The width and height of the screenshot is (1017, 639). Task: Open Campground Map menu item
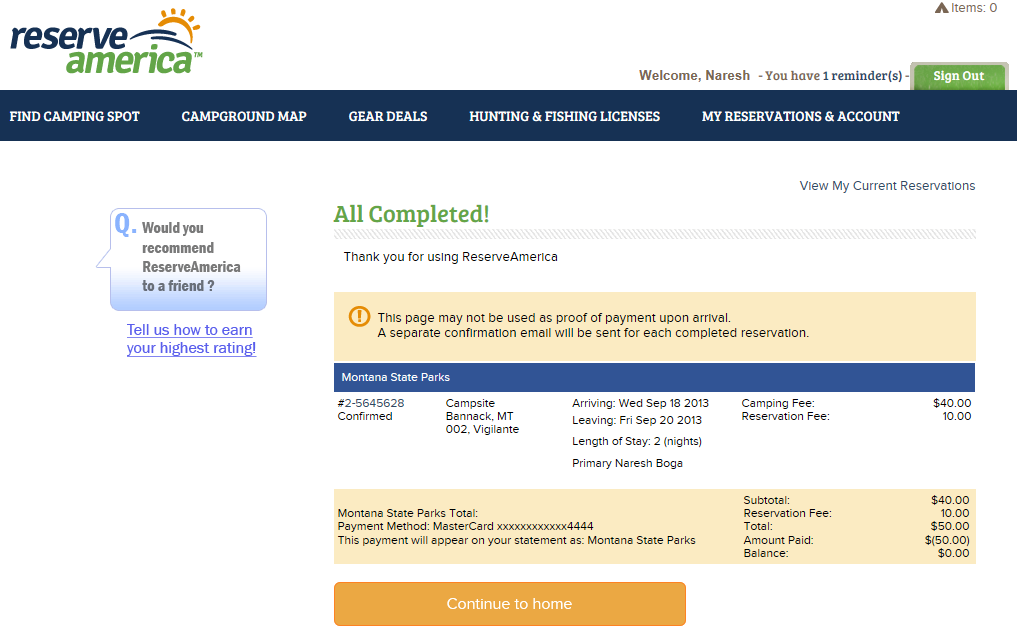(244, 116)
